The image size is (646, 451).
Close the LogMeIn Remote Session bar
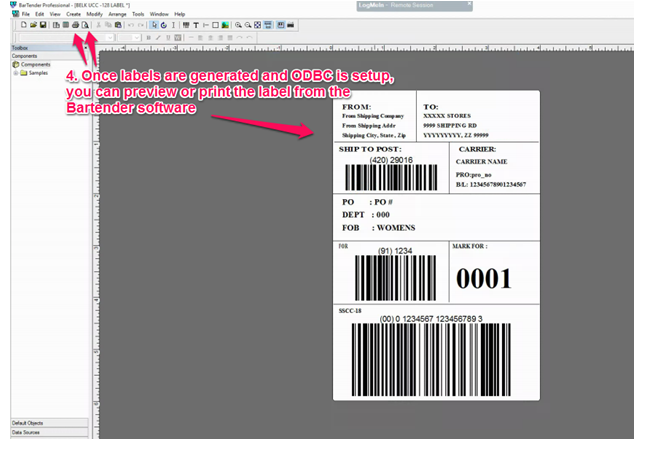(x=469, y=4)
